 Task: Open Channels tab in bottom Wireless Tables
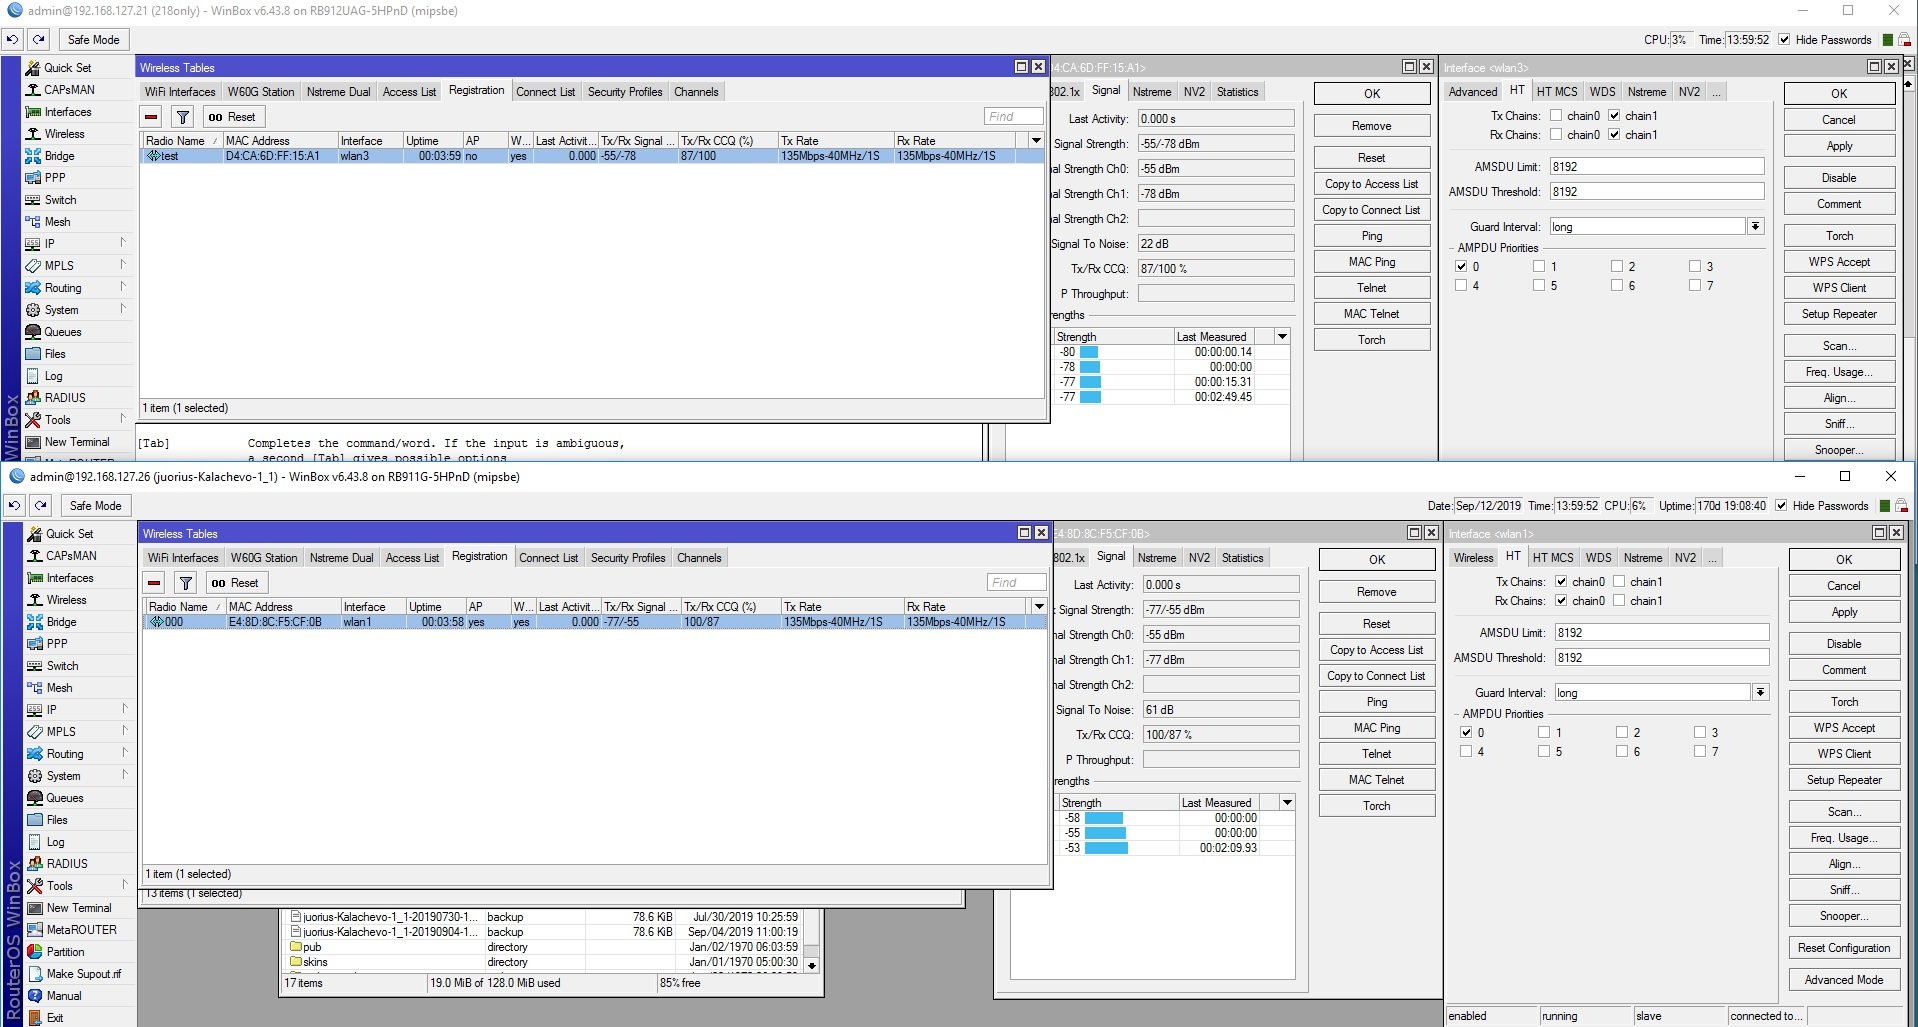coord(699,558)
